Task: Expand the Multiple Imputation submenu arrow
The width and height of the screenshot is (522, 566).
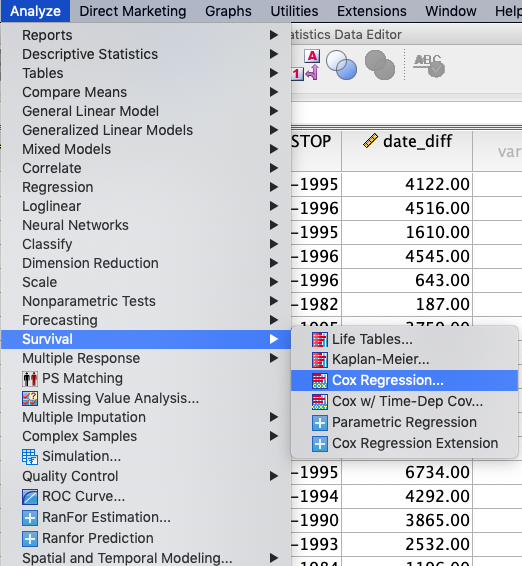Action: pos(274,417)
